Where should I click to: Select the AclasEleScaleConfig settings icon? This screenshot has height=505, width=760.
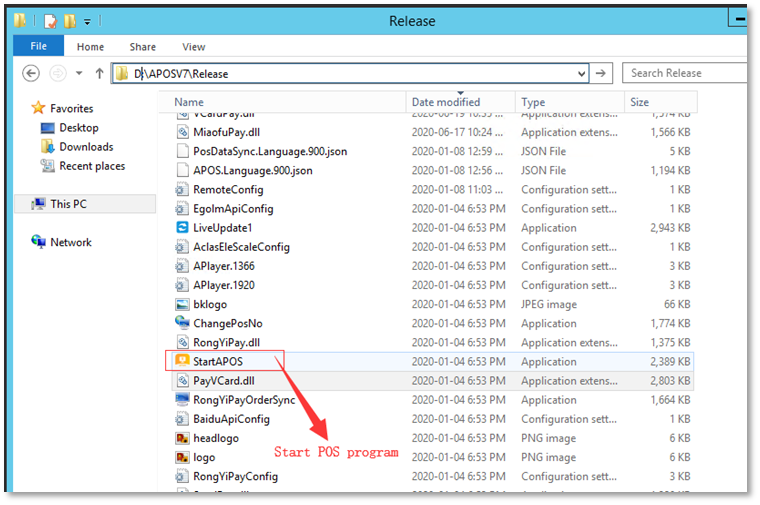[182, 247]
